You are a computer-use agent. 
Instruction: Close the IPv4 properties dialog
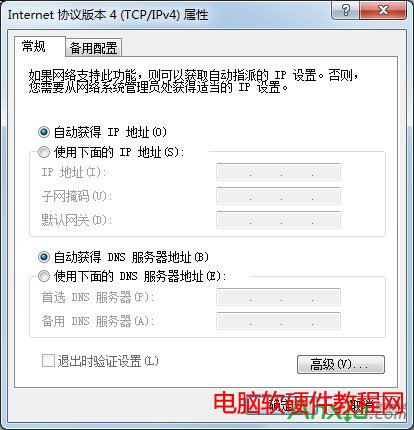pos(383,10)
